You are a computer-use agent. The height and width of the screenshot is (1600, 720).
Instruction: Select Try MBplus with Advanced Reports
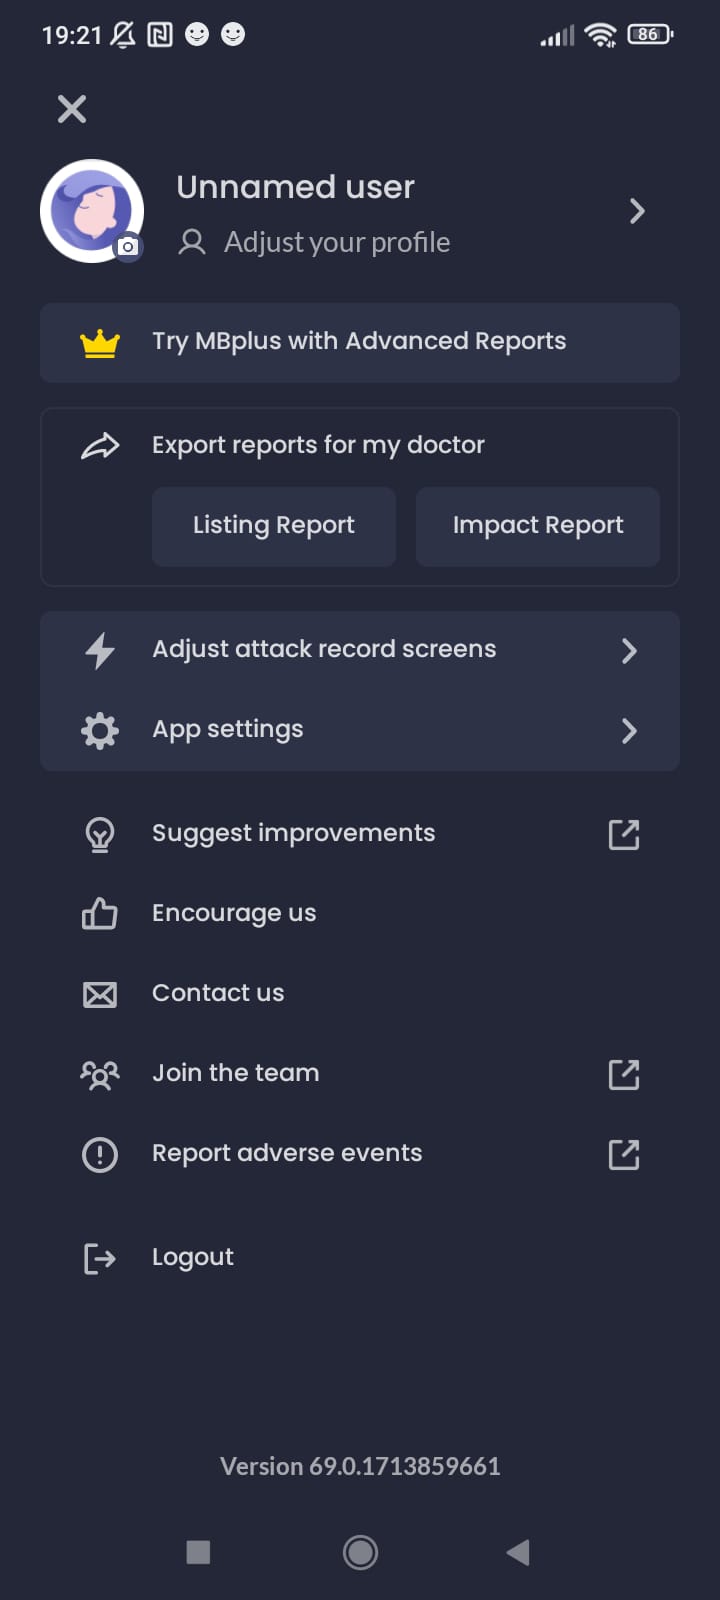[x=359, y=342]
